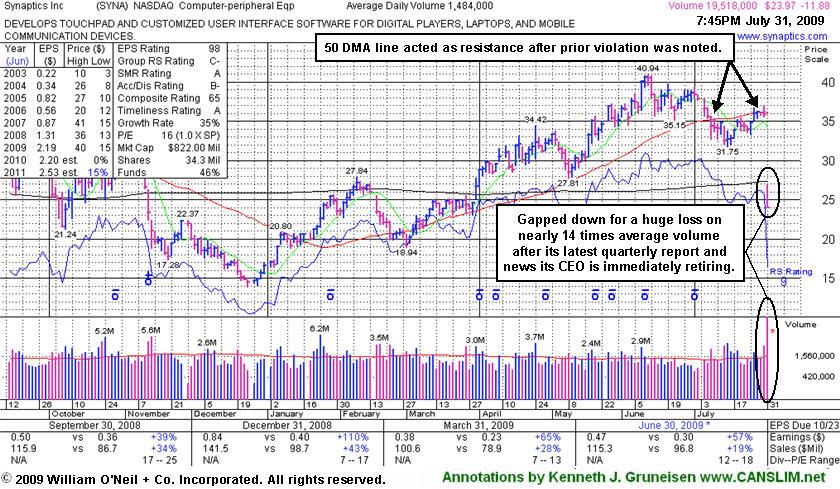Image resolution: width=840 pixels, height=489 pixels.
Task: Click the 7:45PM July 31, 2009 timestamp
Action: point(761,21)
